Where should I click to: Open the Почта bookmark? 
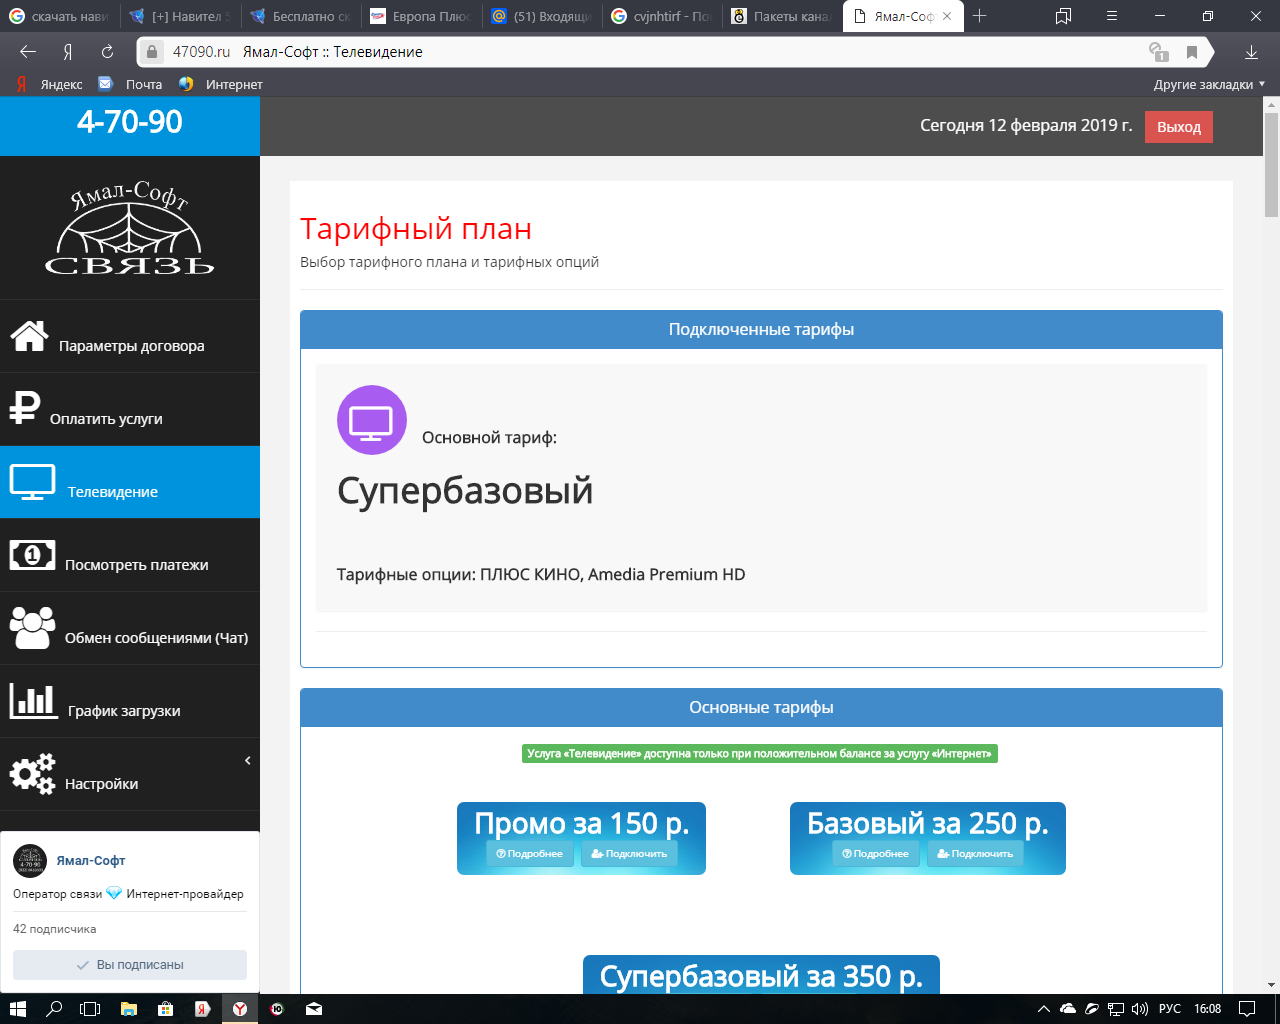click(x=131, y=84)
